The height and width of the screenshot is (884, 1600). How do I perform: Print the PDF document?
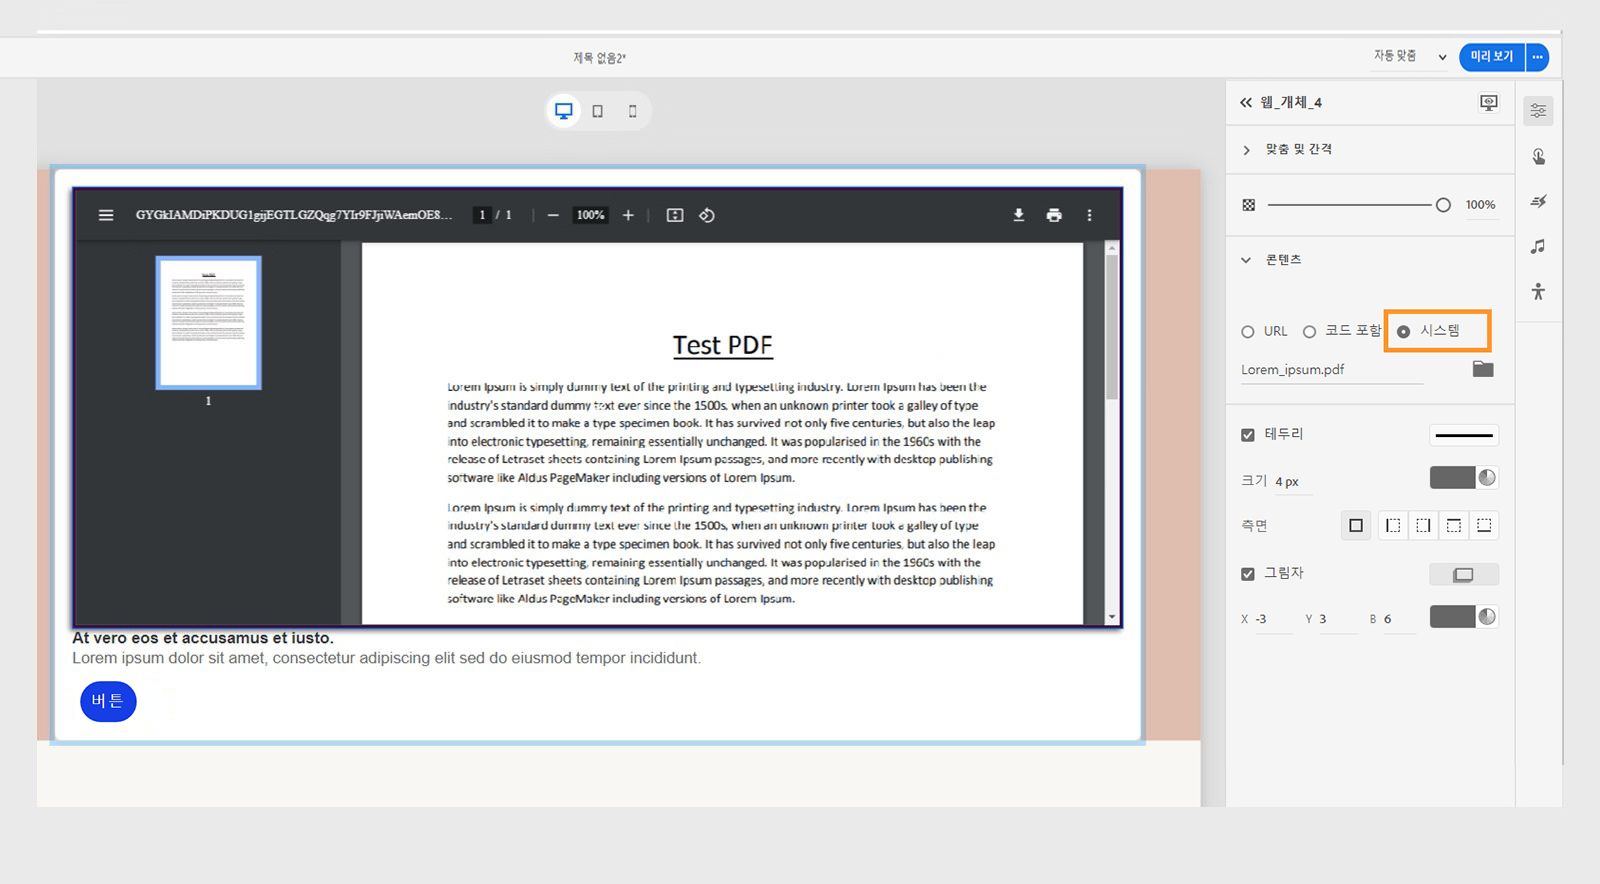point(1054,215)
